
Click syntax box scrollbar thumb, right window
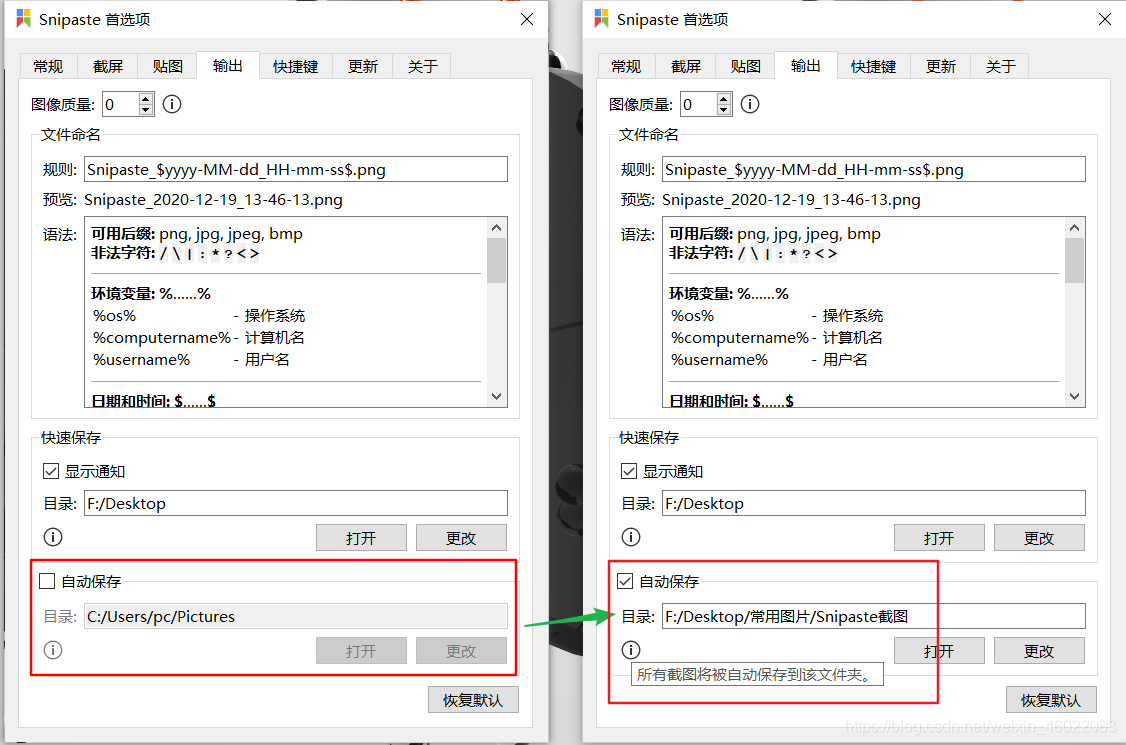click(1074, 261)
